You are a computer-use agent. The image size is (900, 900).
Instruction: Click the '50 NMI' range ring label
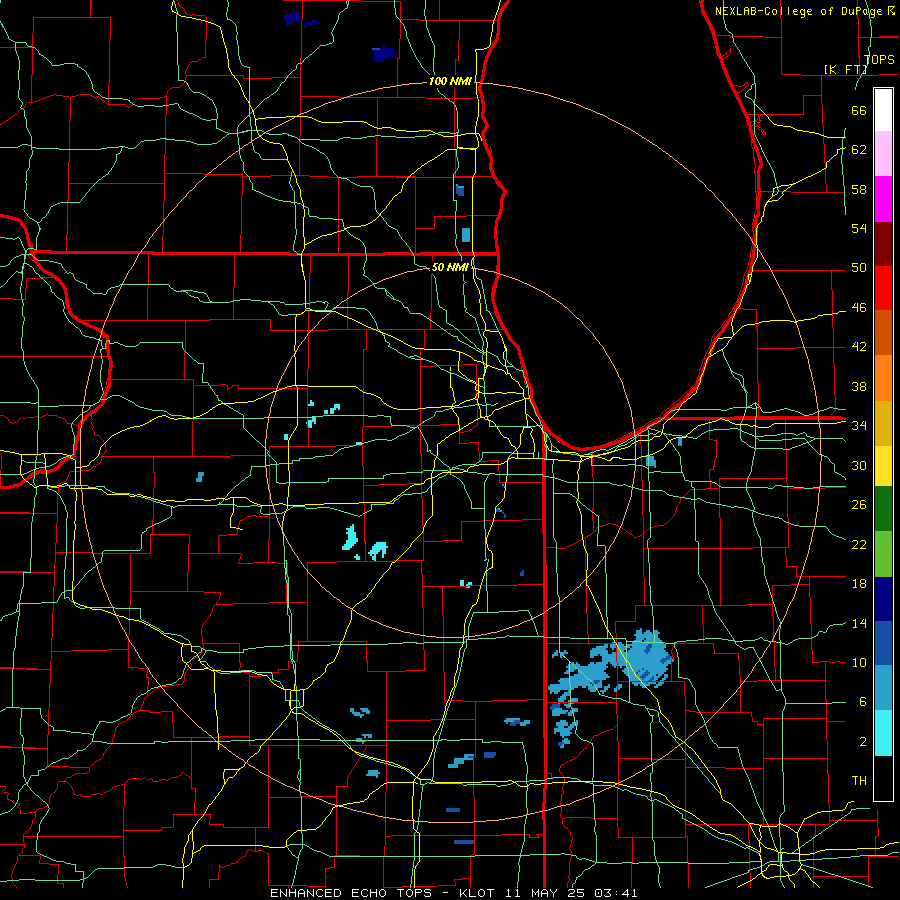click(450, 267)
